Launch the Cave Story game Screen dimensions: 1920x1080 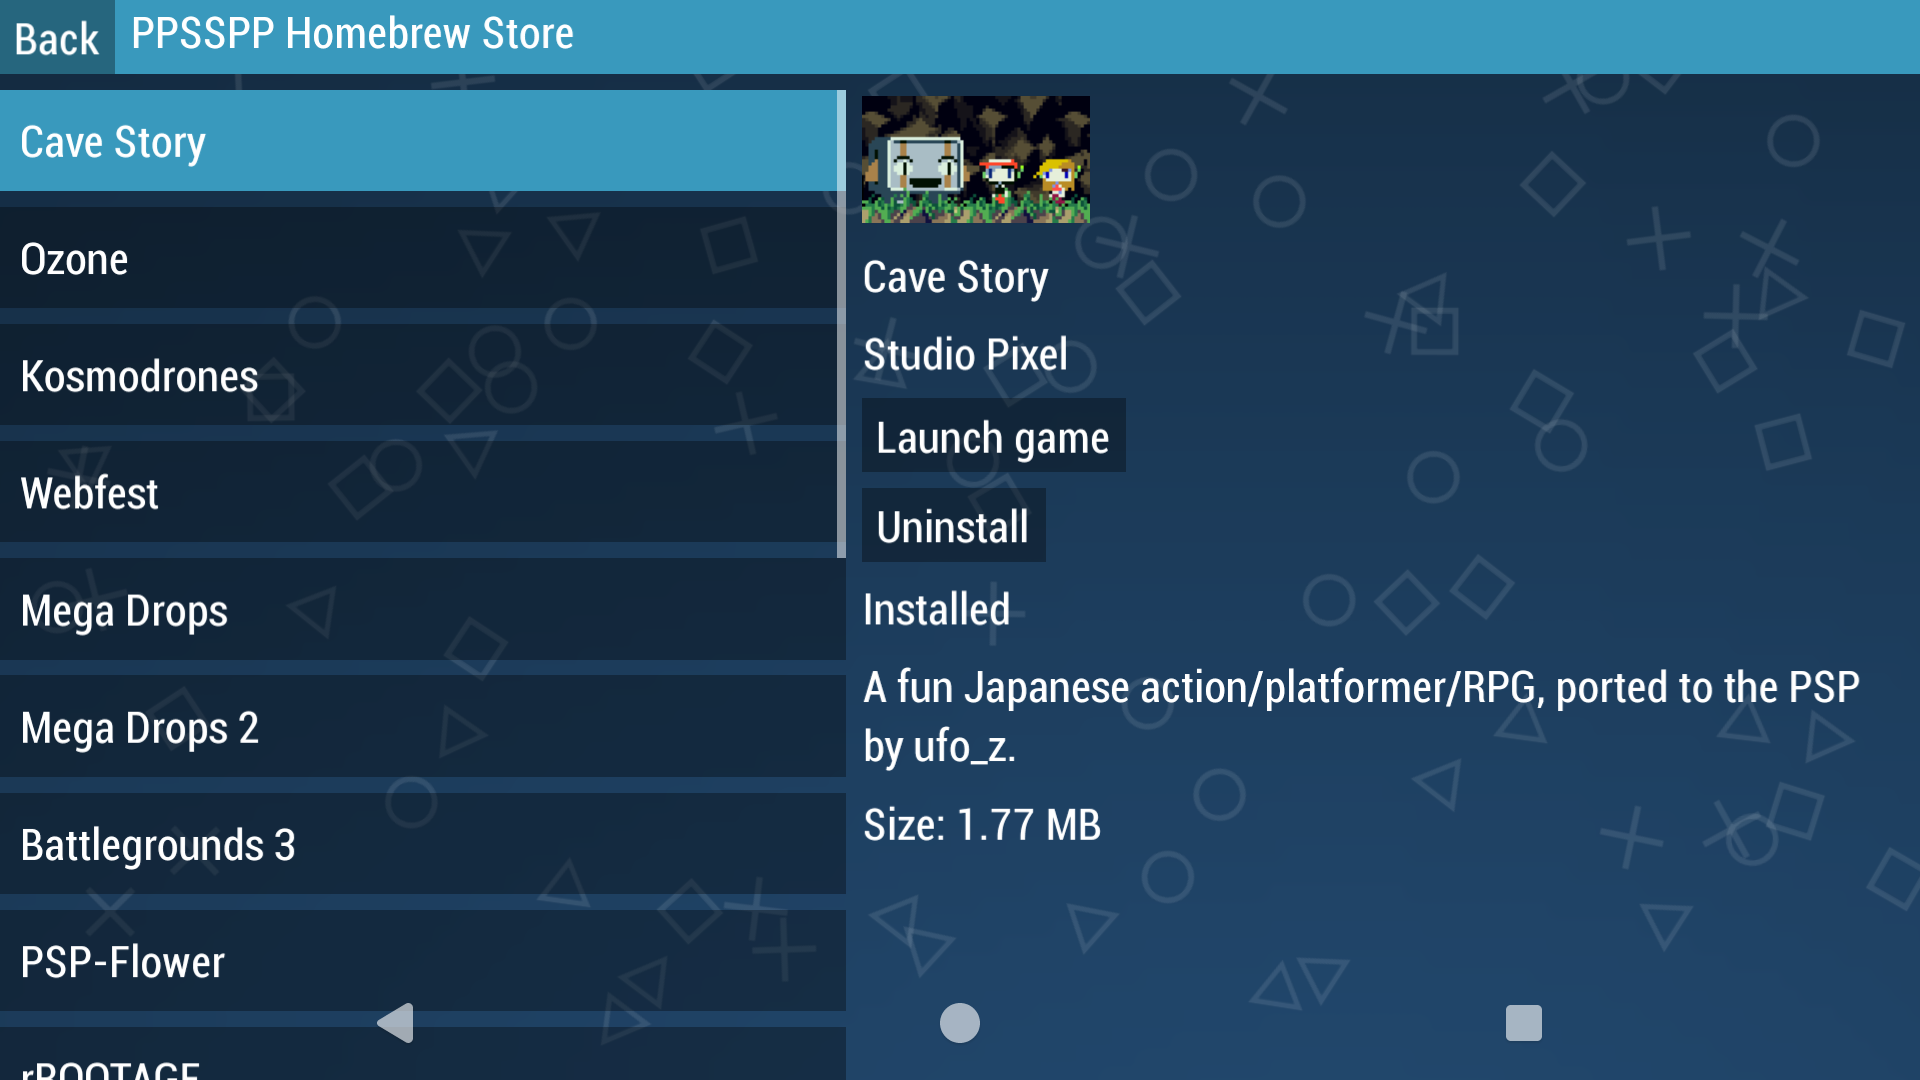pyautogui.click(x=993, y=437)
